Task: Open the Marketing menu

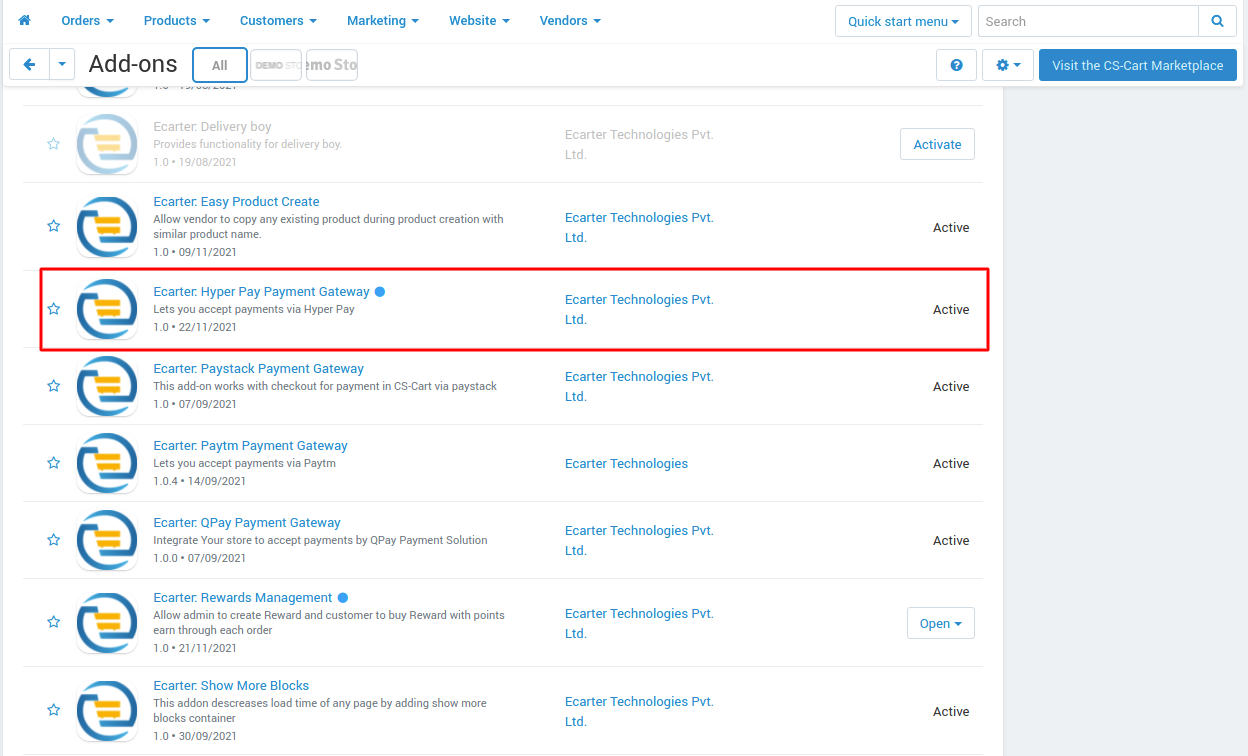Action: [x=382, y=21]
